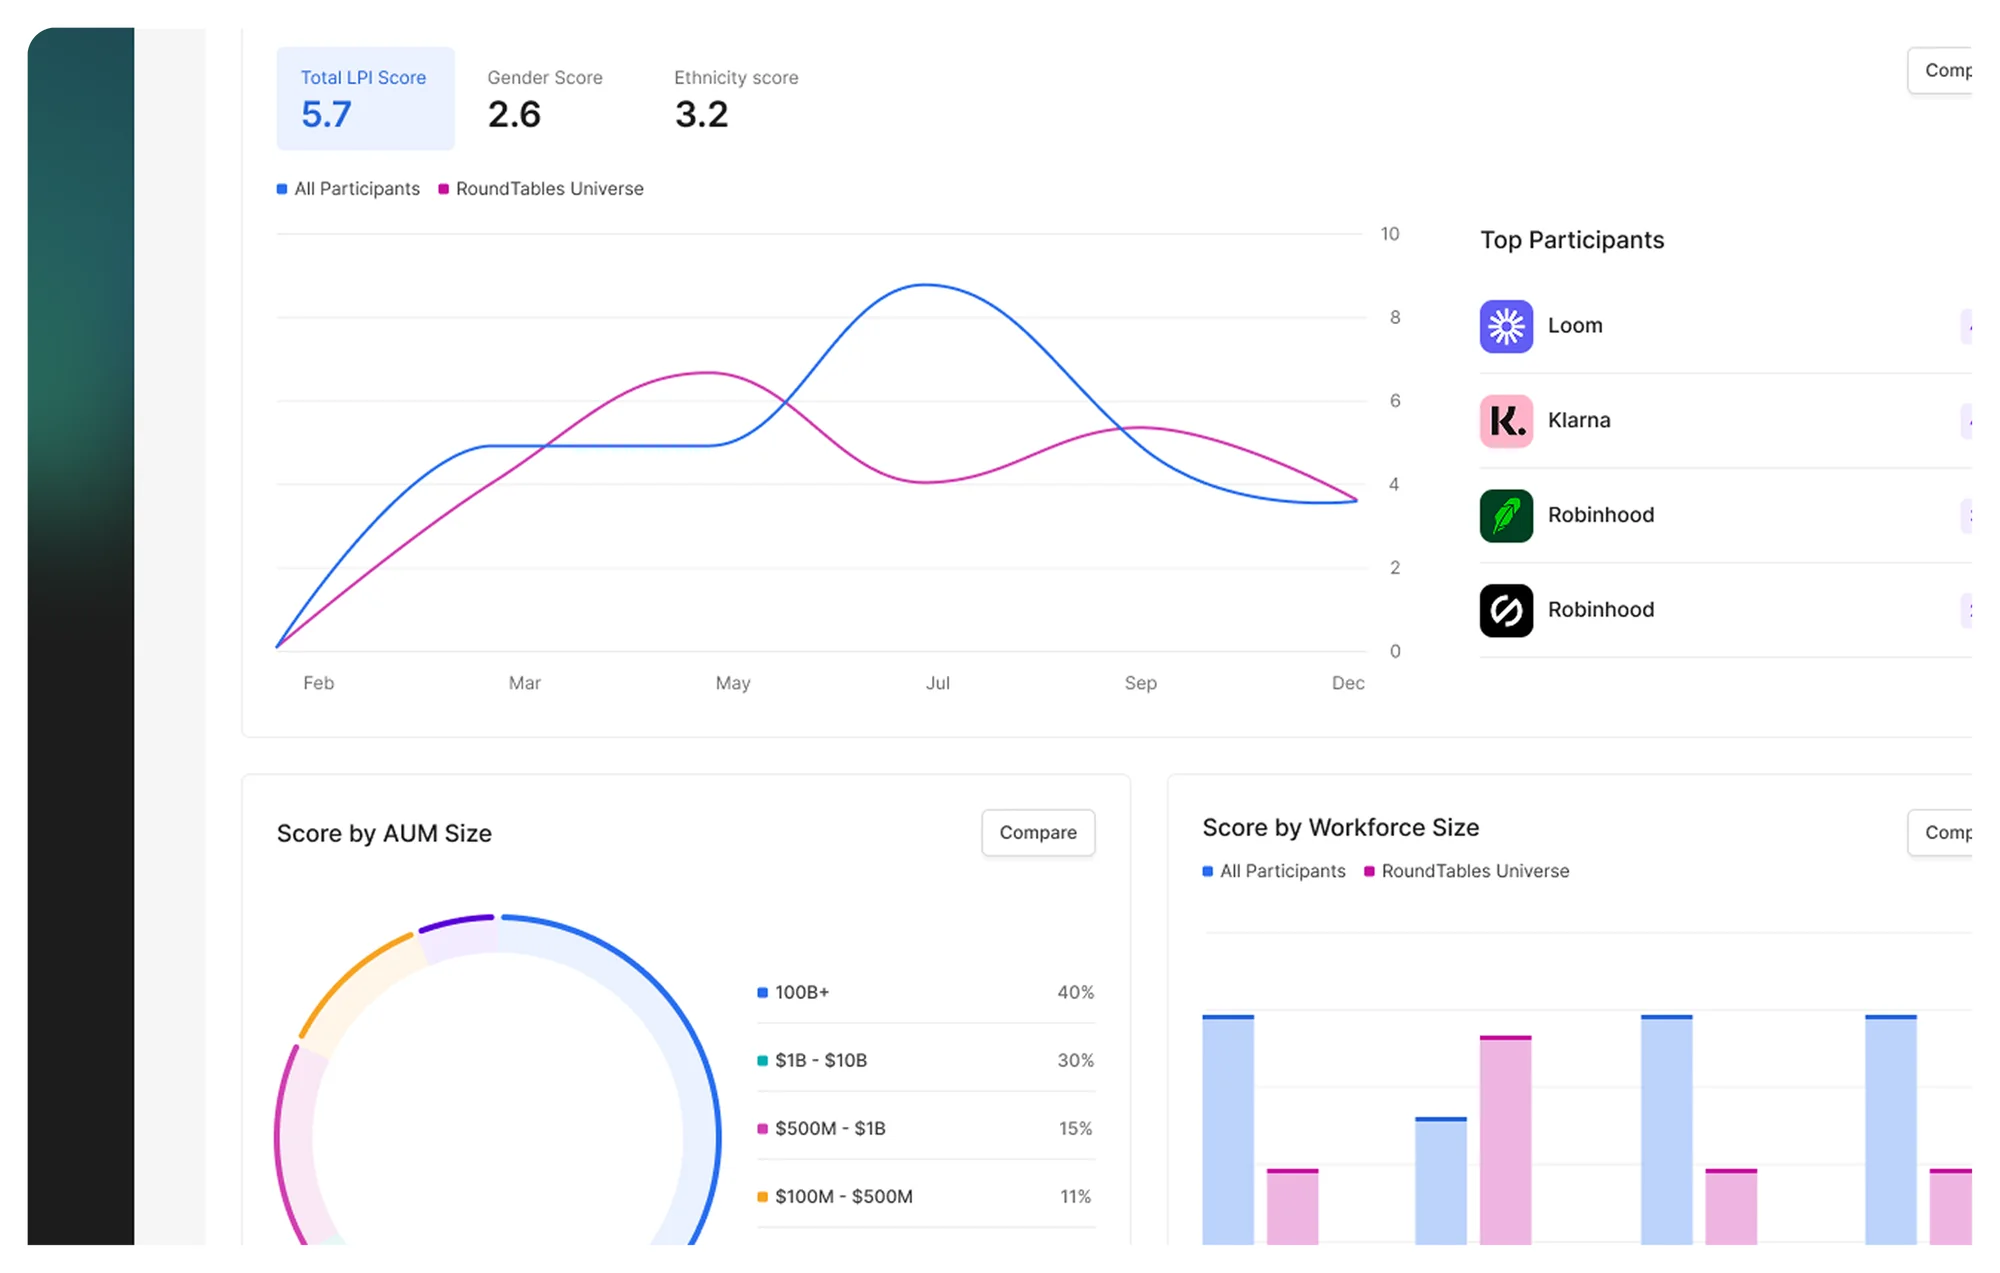Click the 15% value for $500M - $1B
Screen dimensions: 2000x1273
[x=1076, y=1129]
